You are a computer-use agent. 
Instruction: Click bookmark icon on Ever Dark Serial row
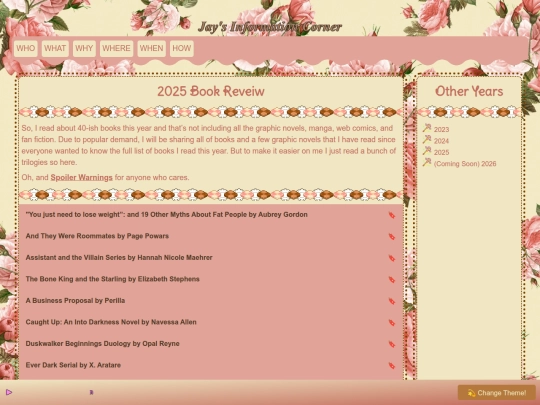tap(392, 366)
